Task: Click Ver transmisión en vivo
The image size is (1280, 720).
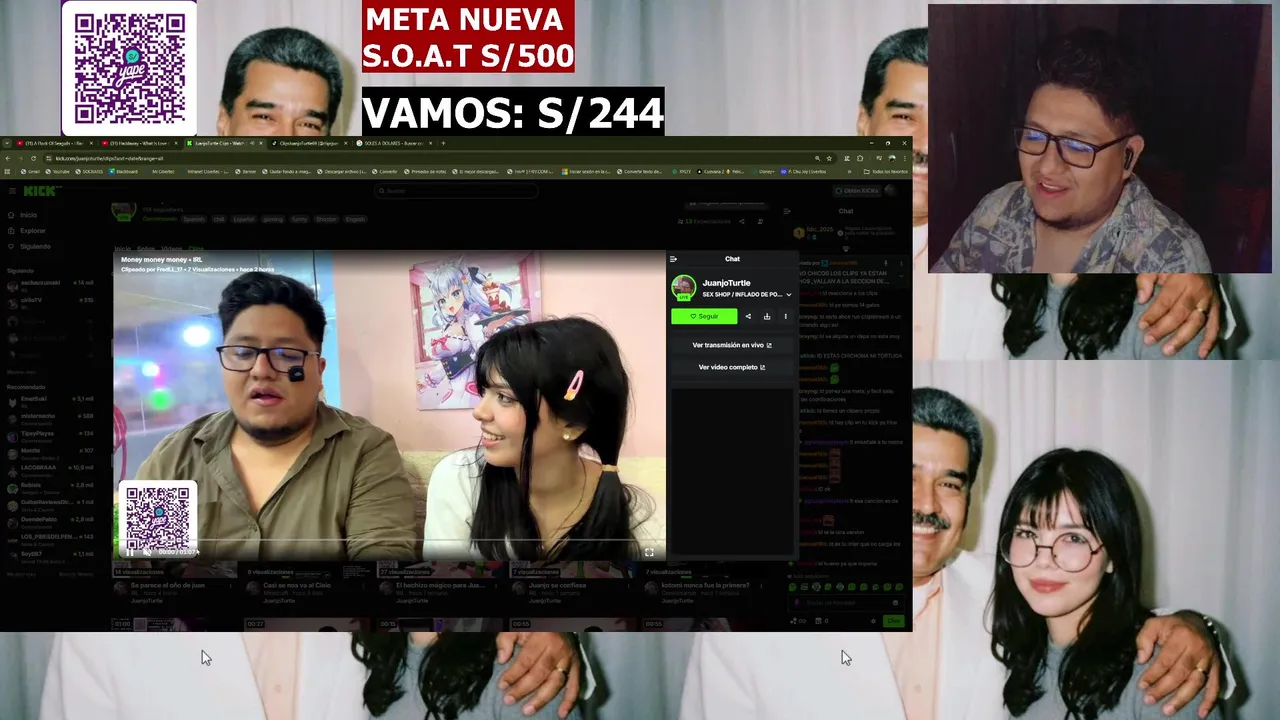Action: click(732, 345)
